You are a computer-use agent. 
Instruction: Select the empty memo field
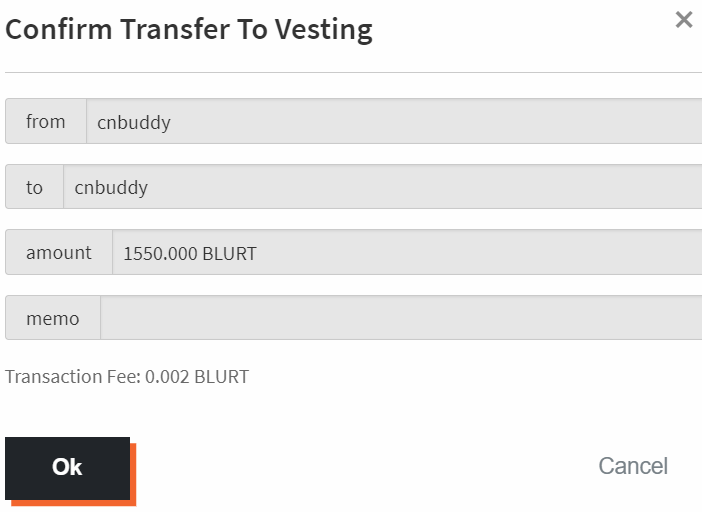pos(400,318)
